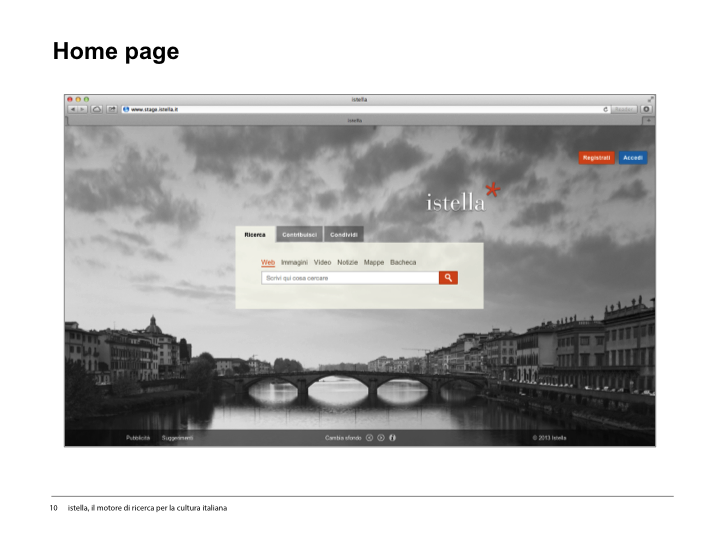
Task: Click the istella tab title in tab bar
Action: coord(354,120)
